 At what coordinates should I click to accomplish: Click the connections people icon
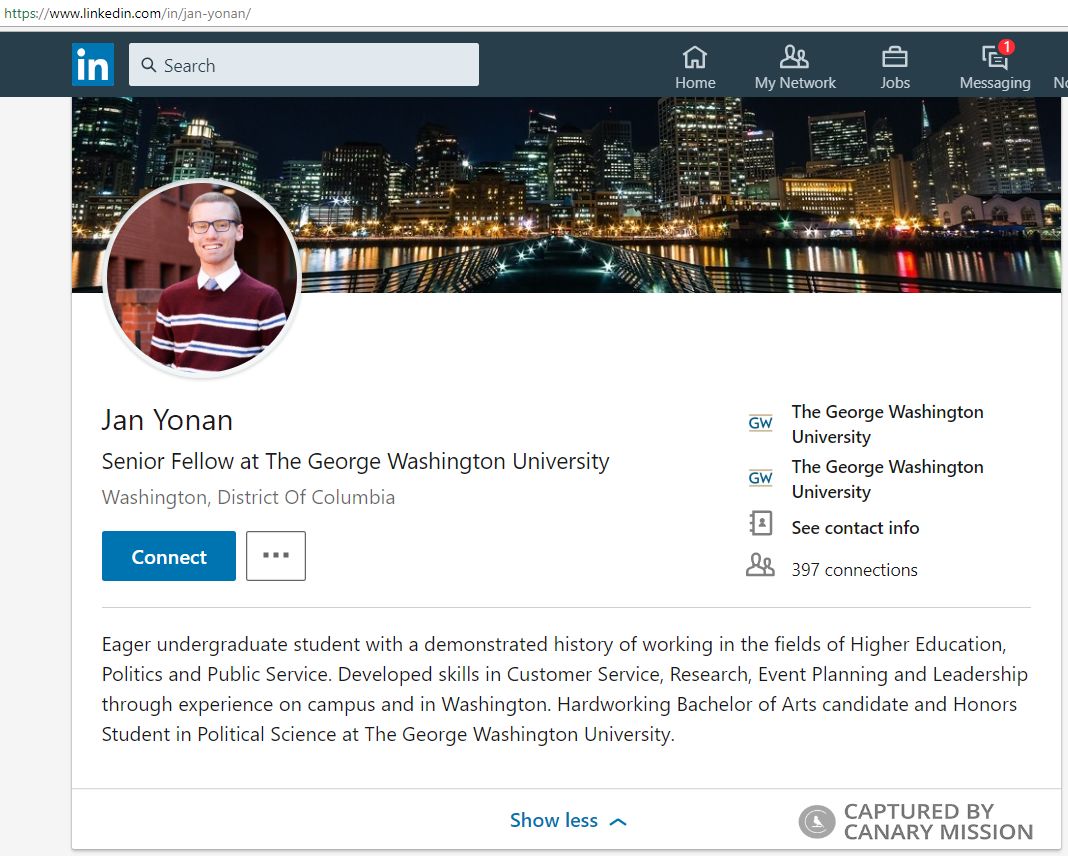[x=760, y=567]
